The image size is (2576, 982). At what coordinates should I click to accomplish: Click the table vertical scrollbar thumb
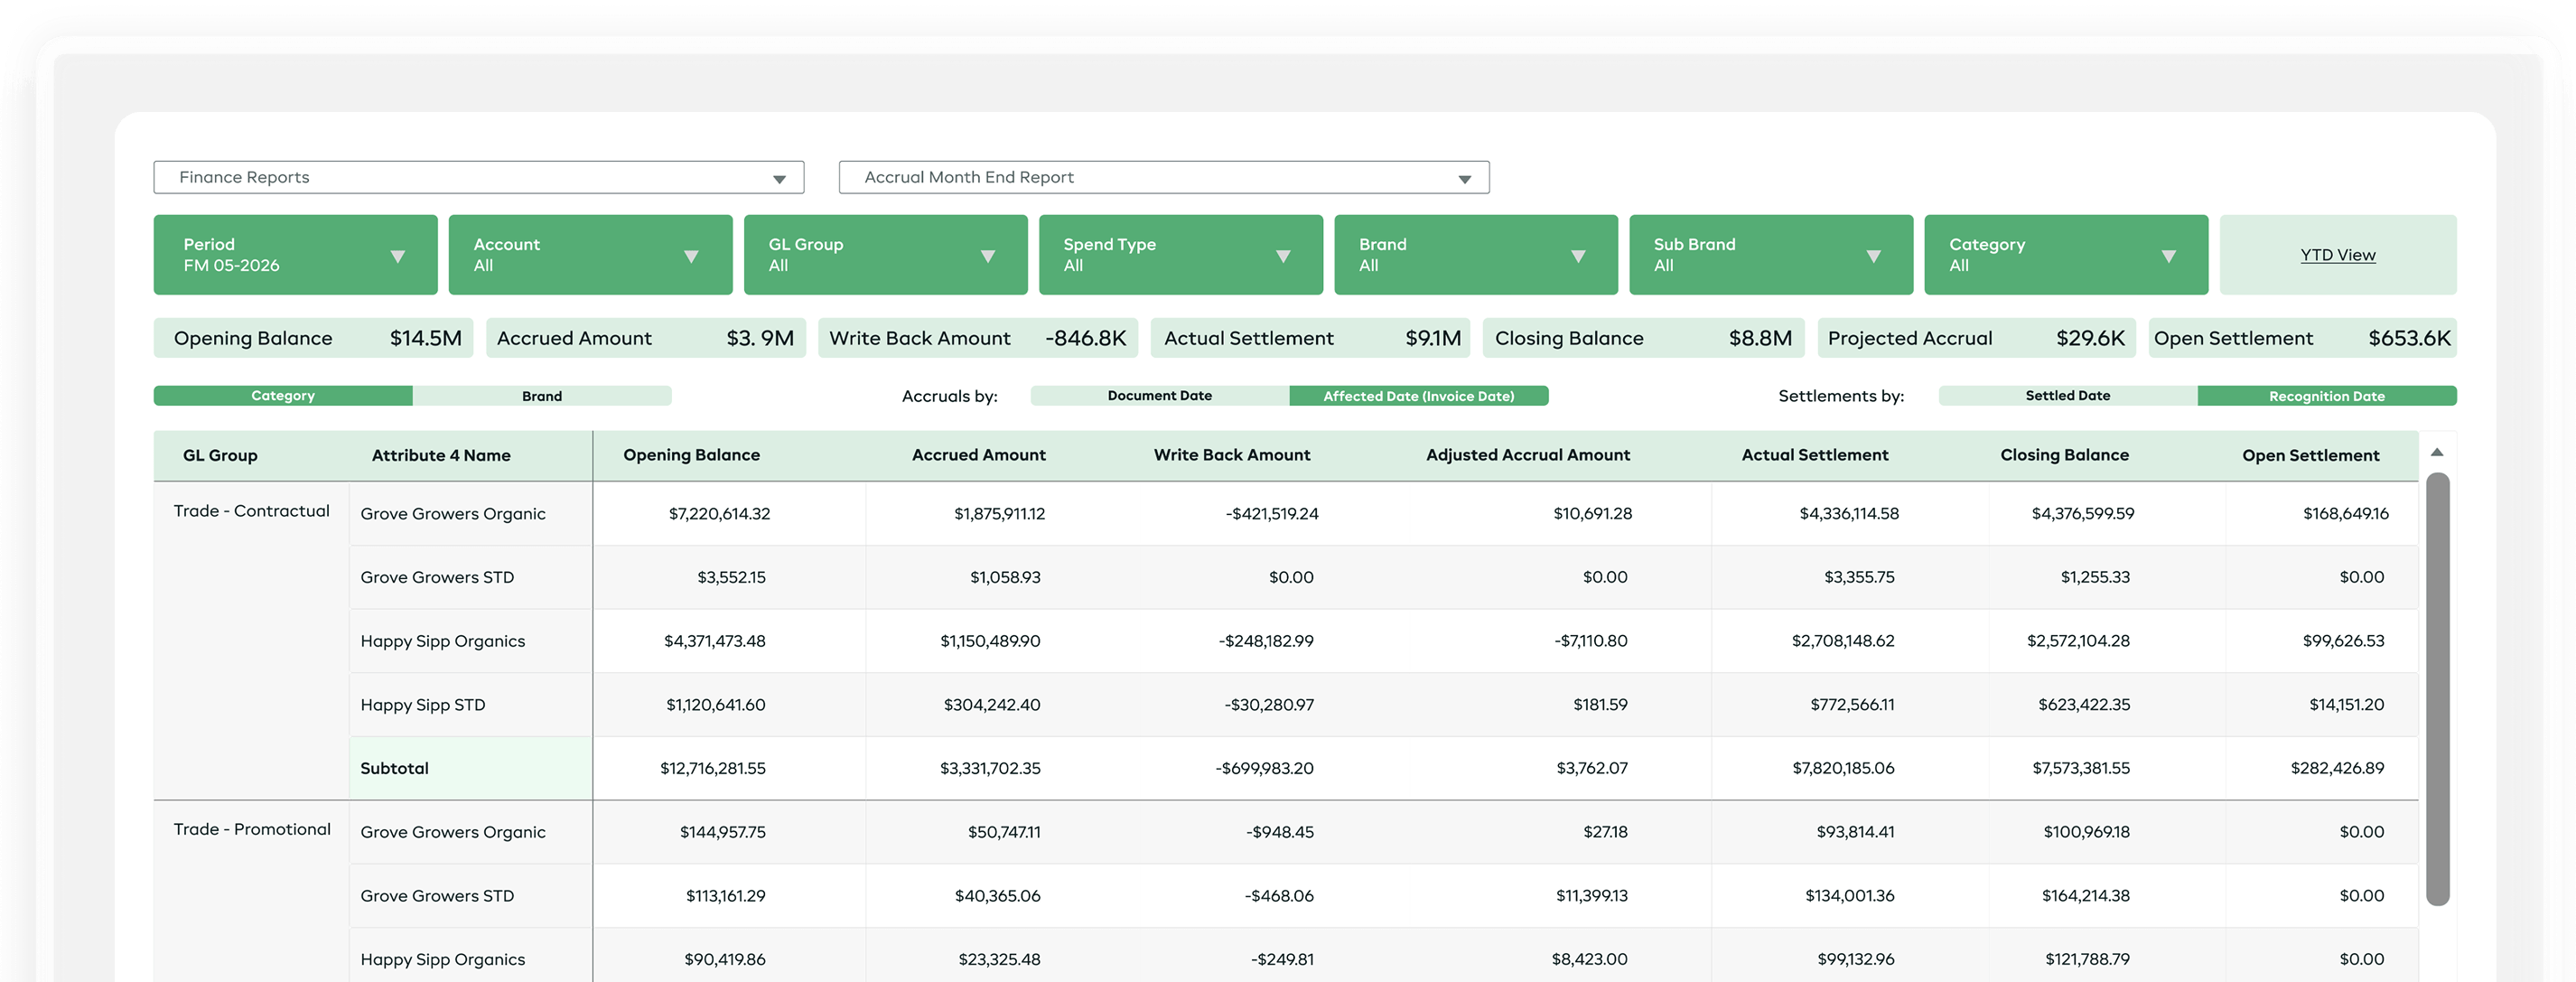pyautogui.click(x=2438, y=689)
